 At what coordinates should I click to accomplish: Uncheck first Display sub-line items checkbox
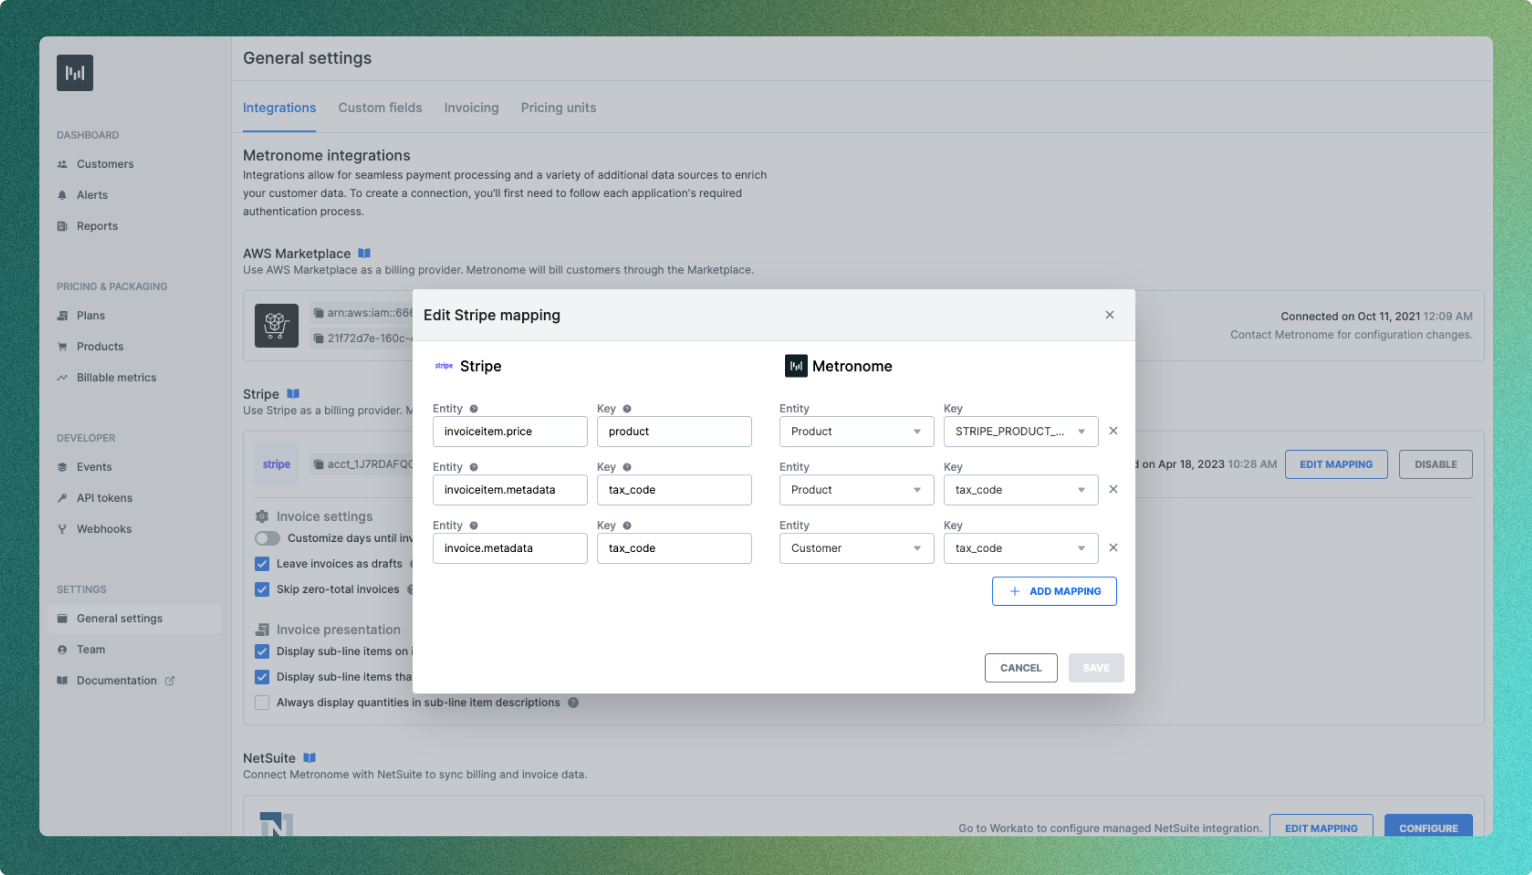[262, 651]
